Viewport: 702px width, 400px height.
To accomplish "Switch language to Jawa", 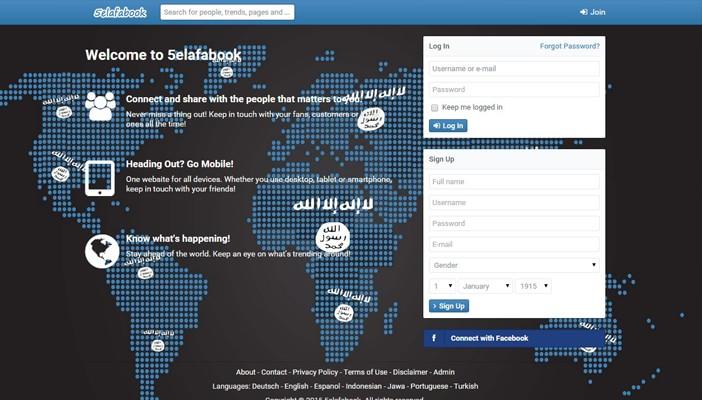I will (x=396, y=386).
